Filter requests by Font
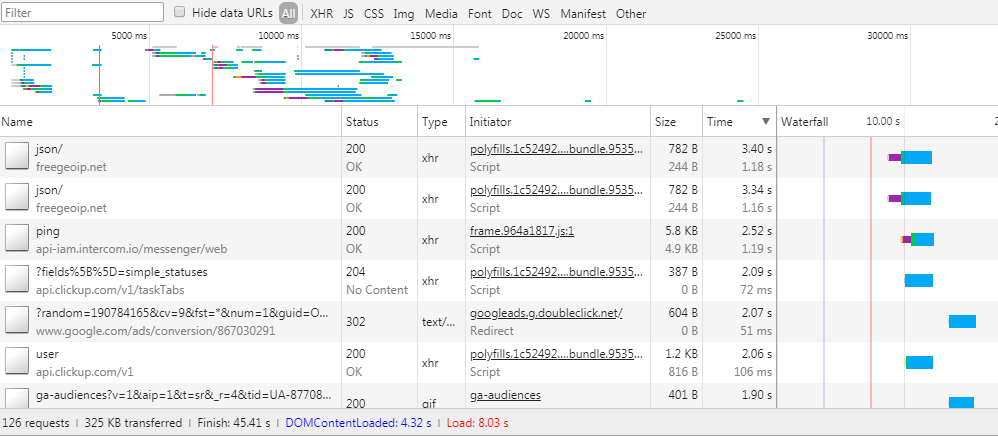The height and width of the screenshot is (436, 998). coord(479,13)
